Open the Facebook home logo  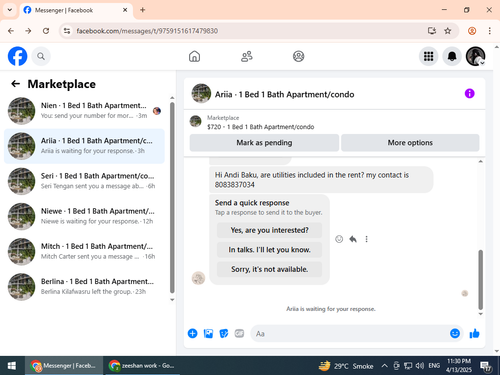point(17,56)
